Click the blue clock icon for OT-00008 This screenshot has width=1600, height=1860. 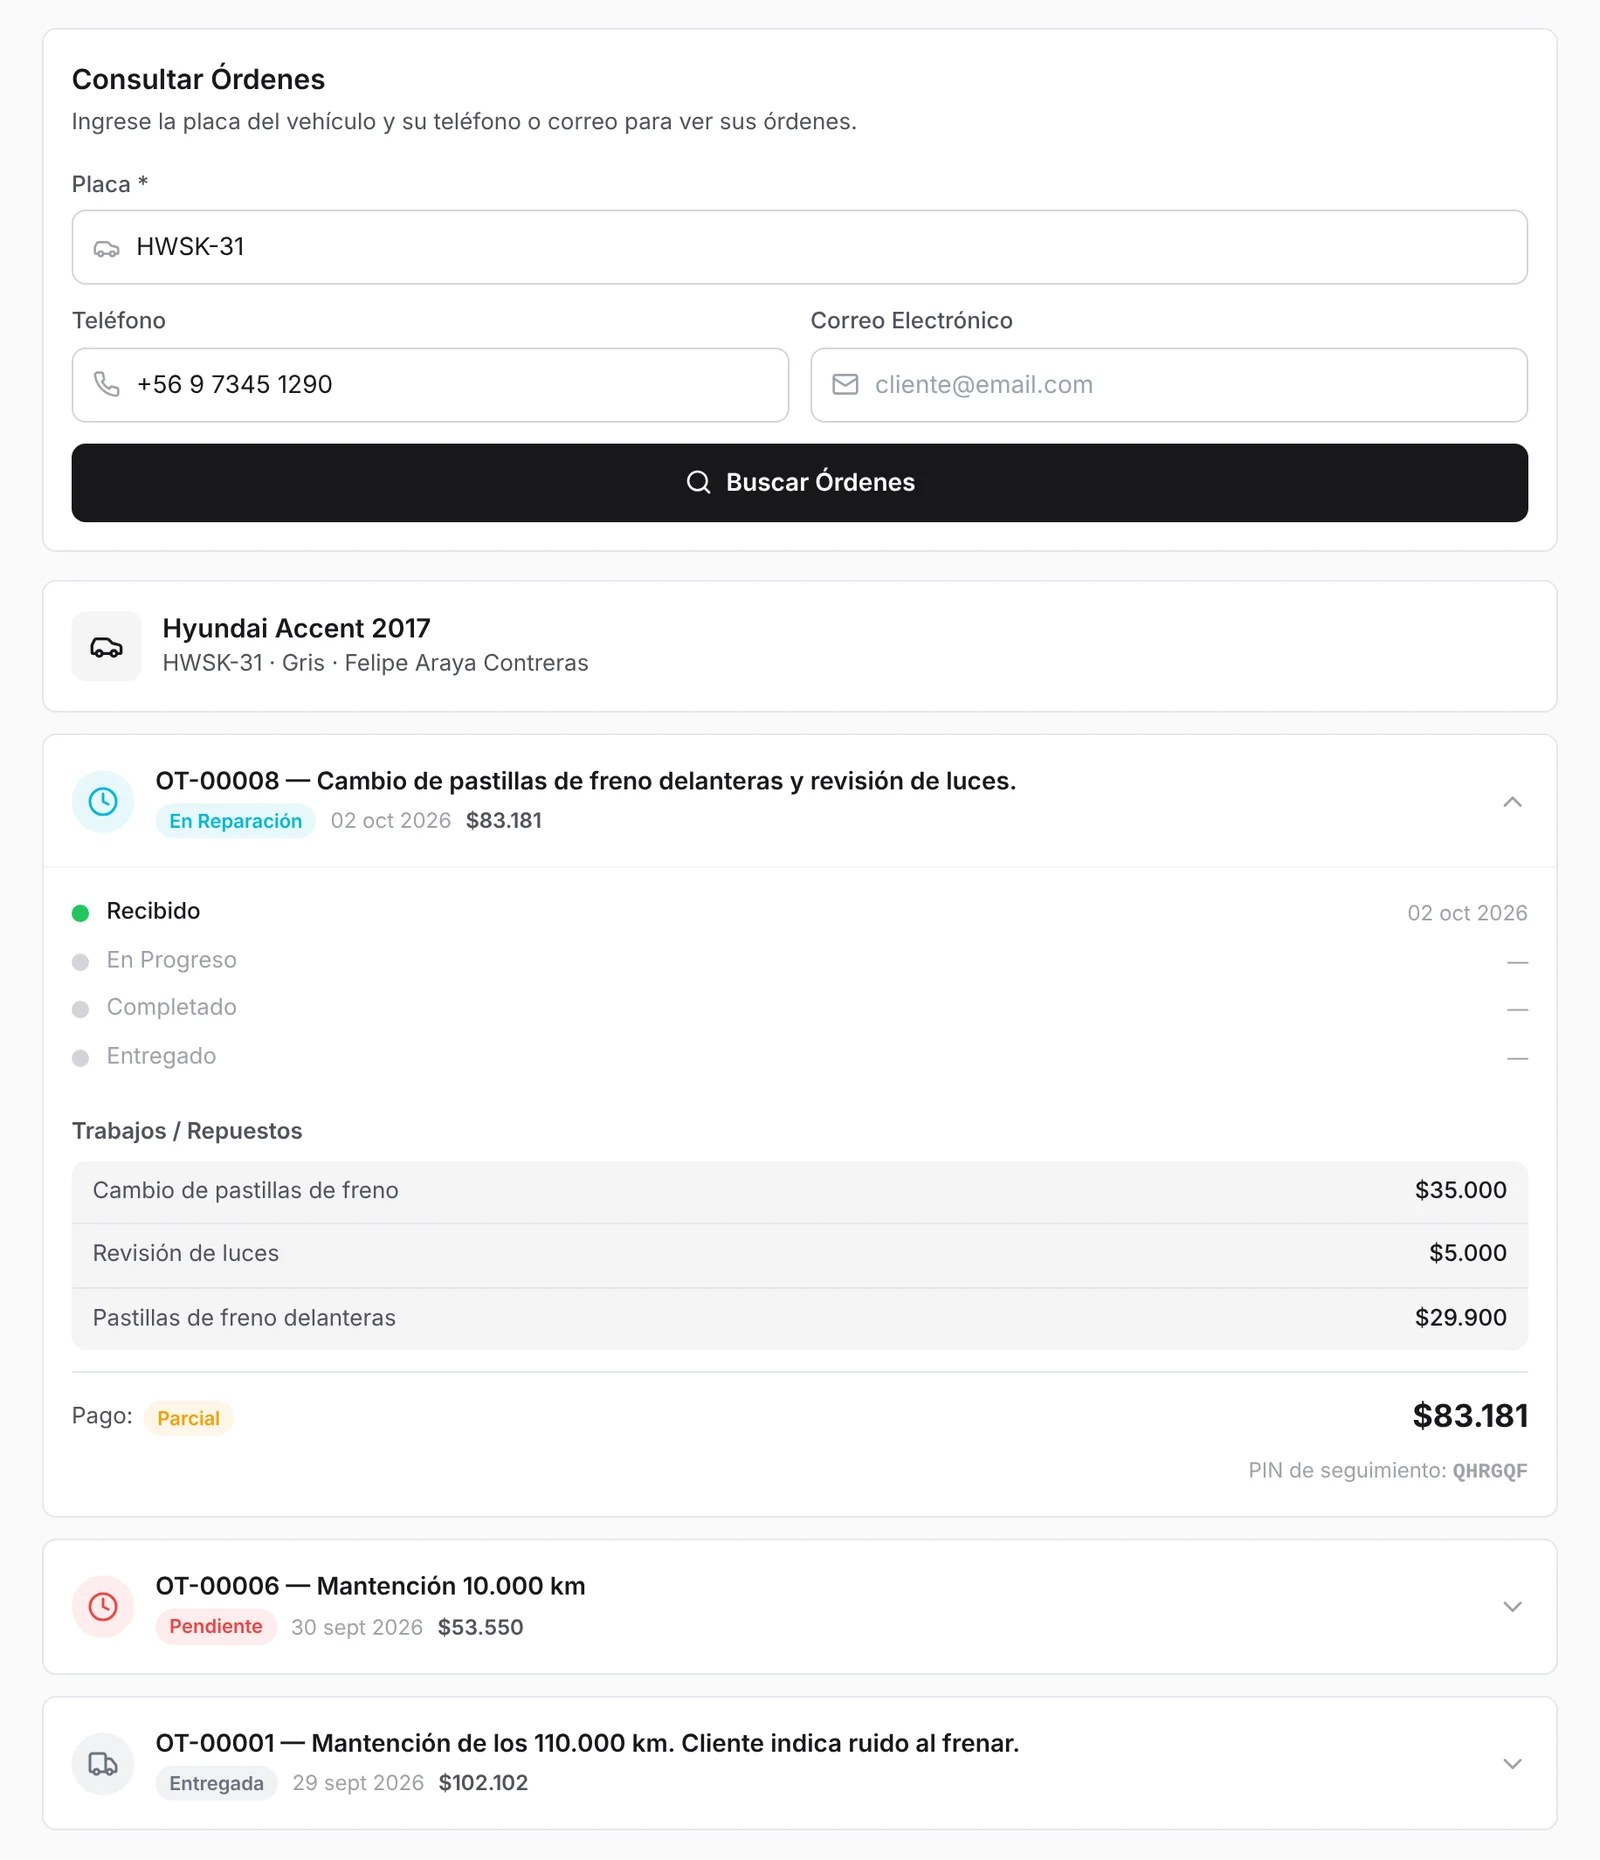103,801
